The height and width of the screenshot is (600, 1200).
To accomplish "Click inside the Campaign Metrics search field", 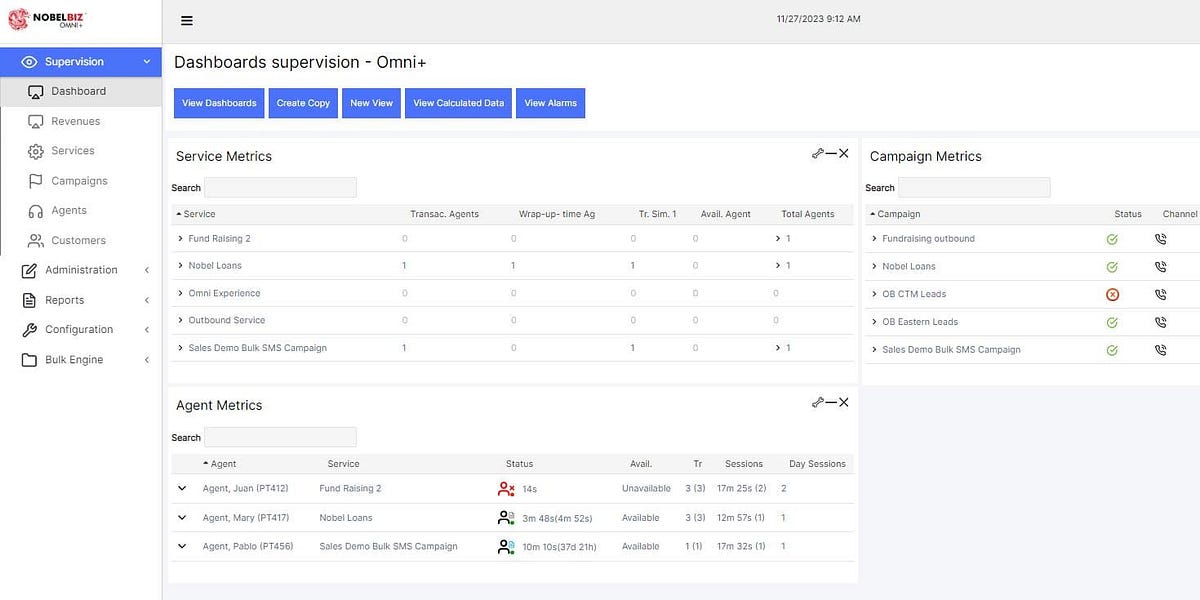I will pos(974,187).
